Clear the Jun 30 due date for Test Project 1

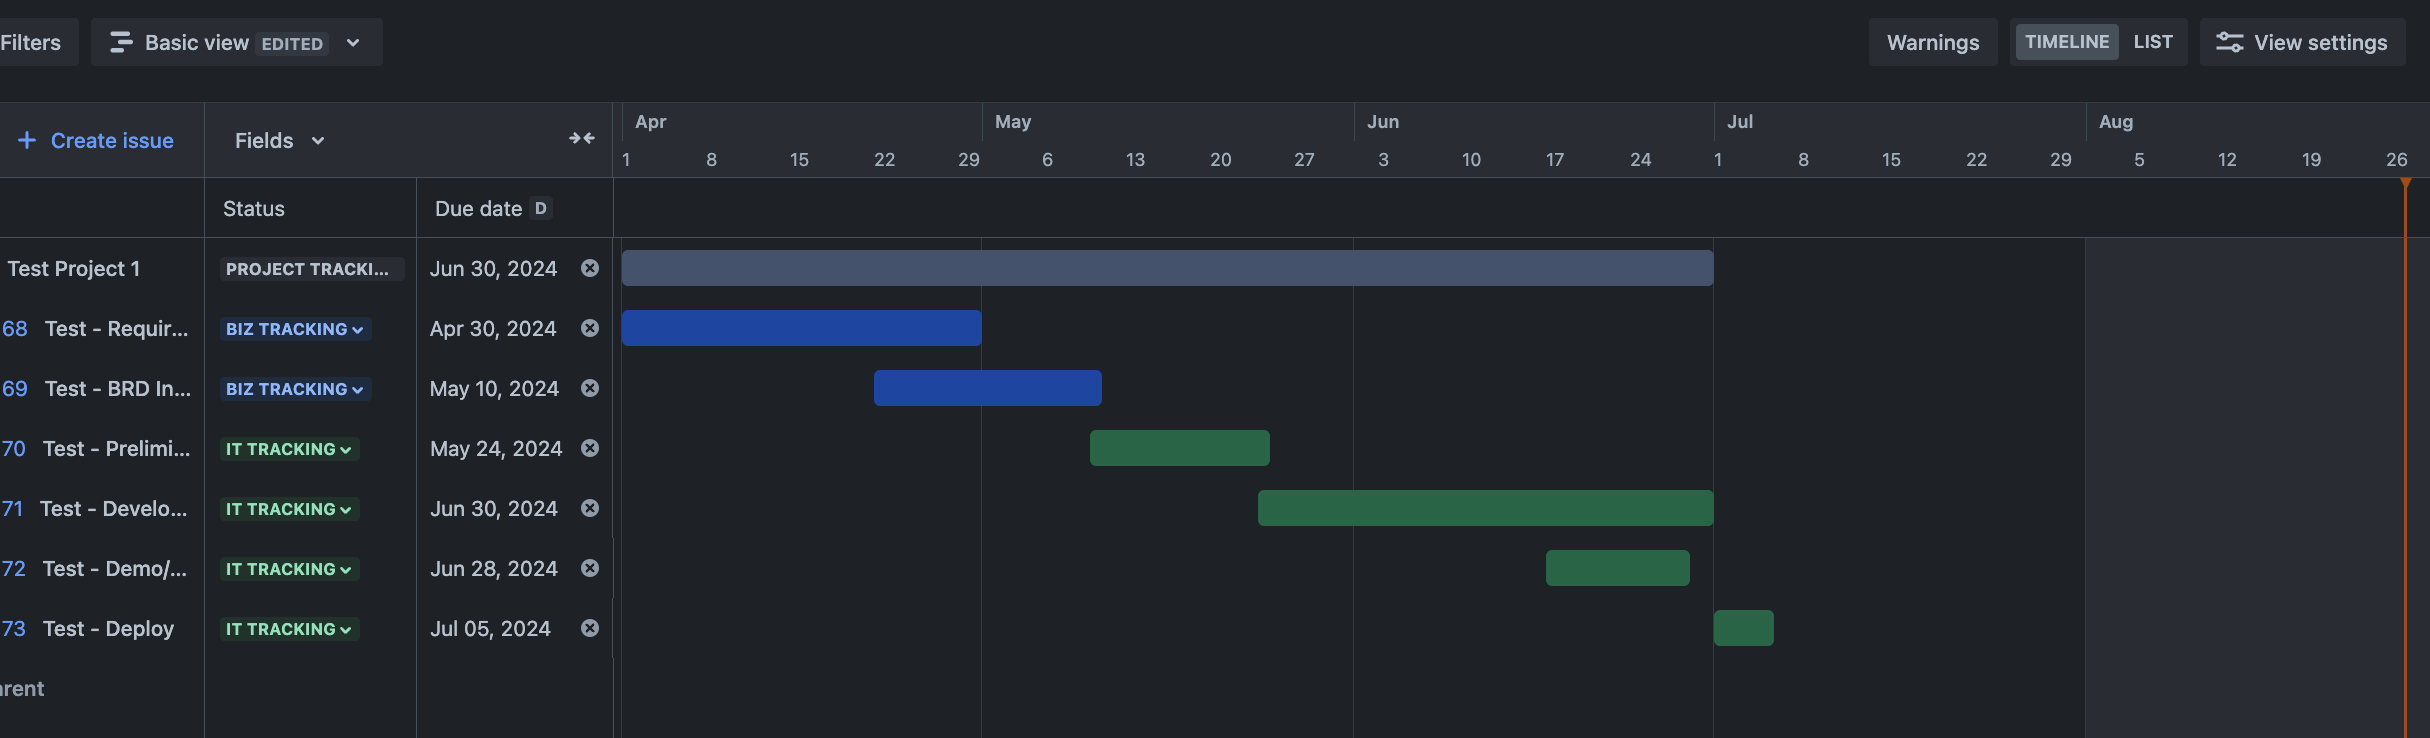coord(590,268)
